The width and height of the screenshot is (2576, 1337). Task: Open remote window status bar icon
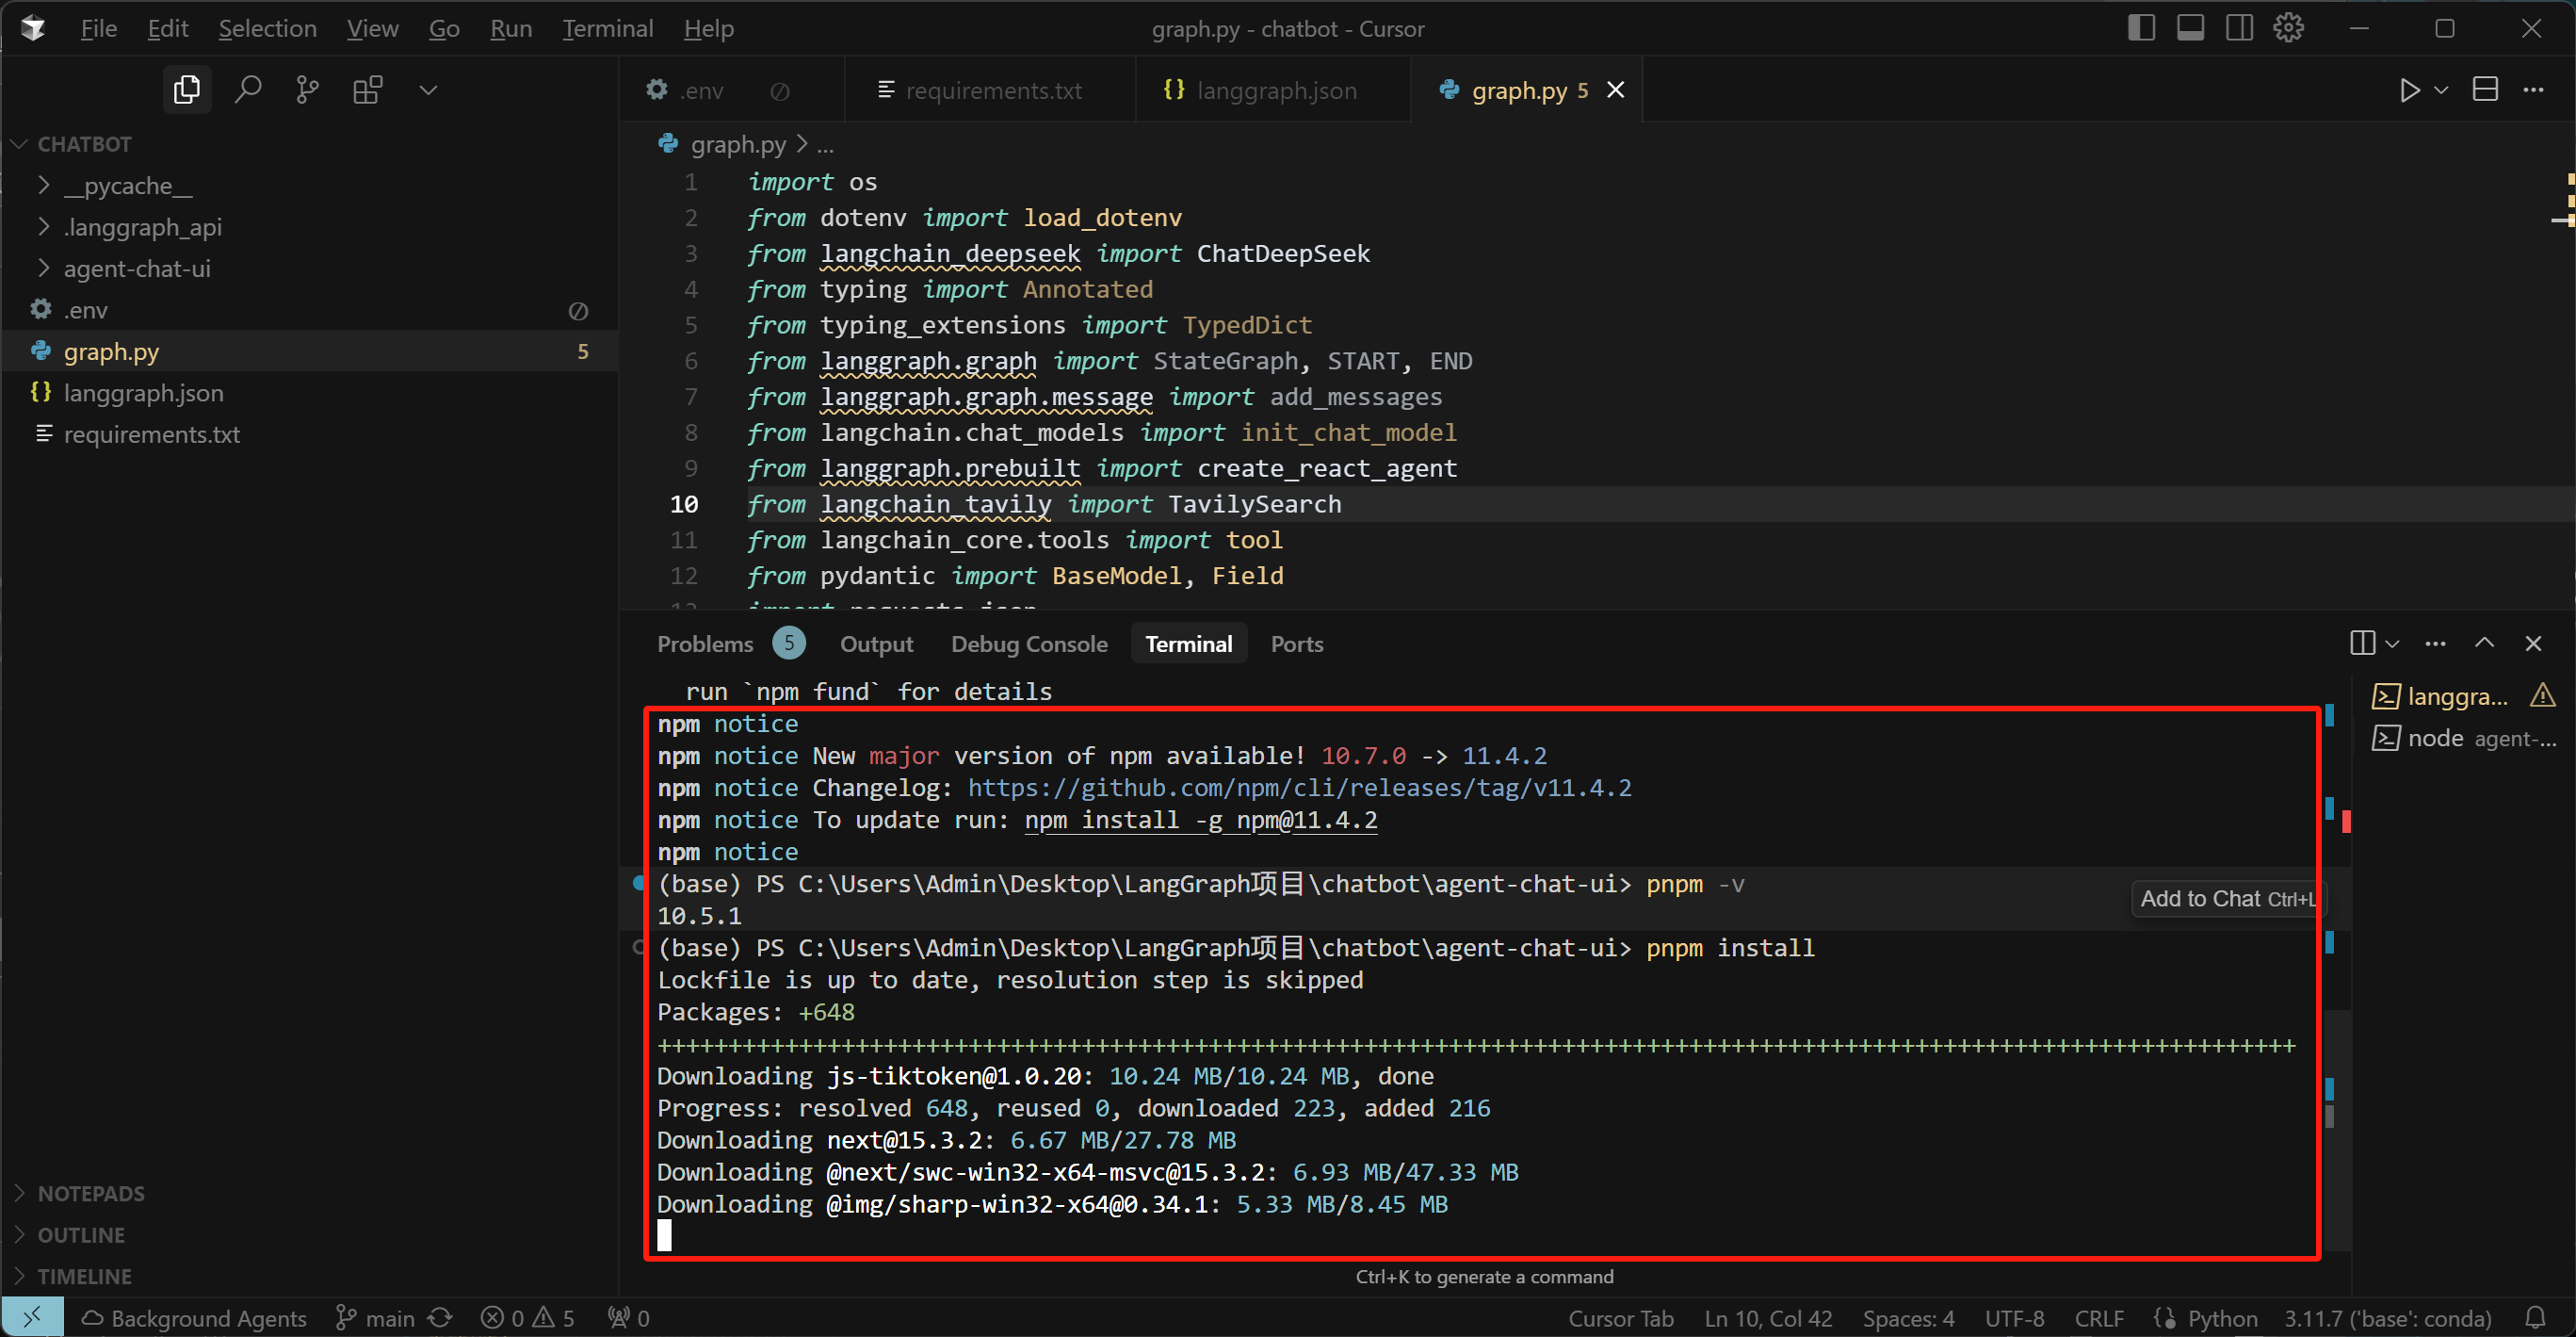click(x=33, y=1317)
